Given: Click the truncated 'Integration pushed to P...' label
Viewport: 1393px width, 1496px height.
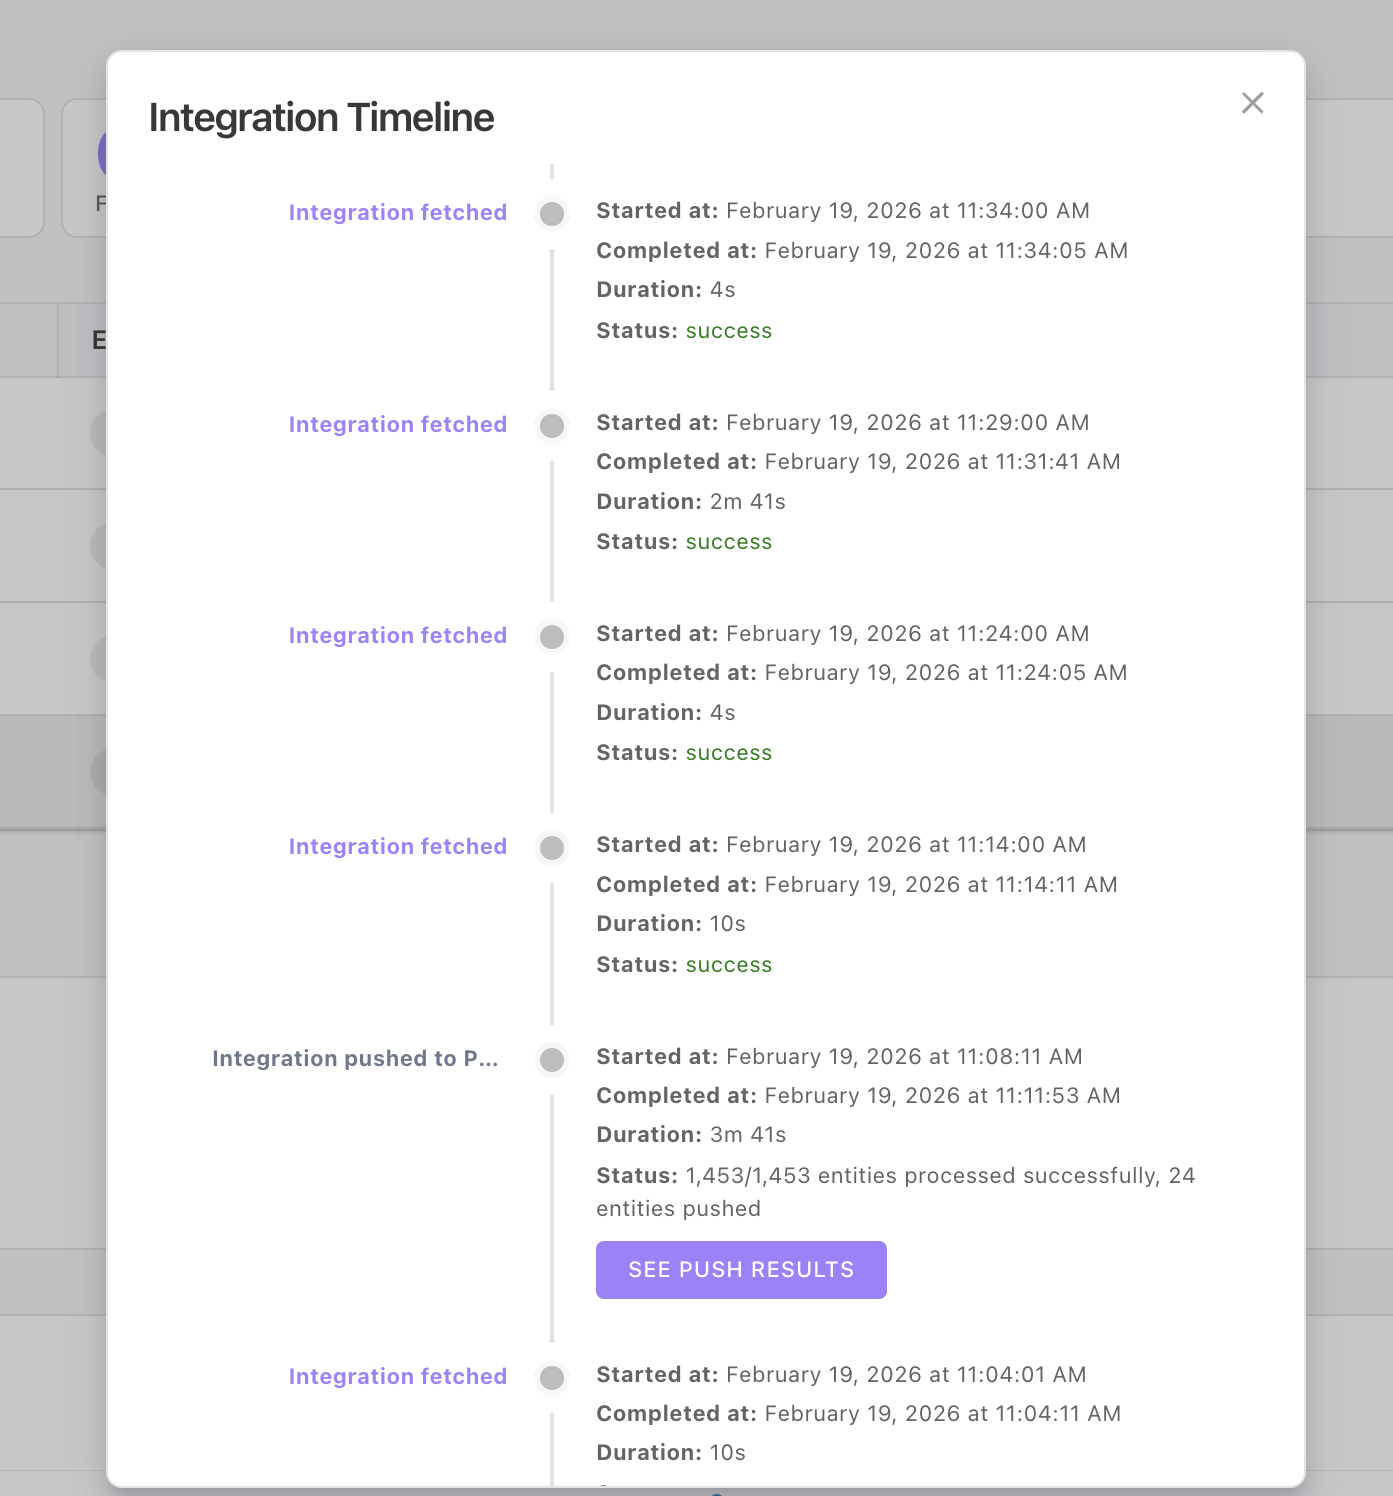Looking at the screenshot, I should pos(355,1059).
